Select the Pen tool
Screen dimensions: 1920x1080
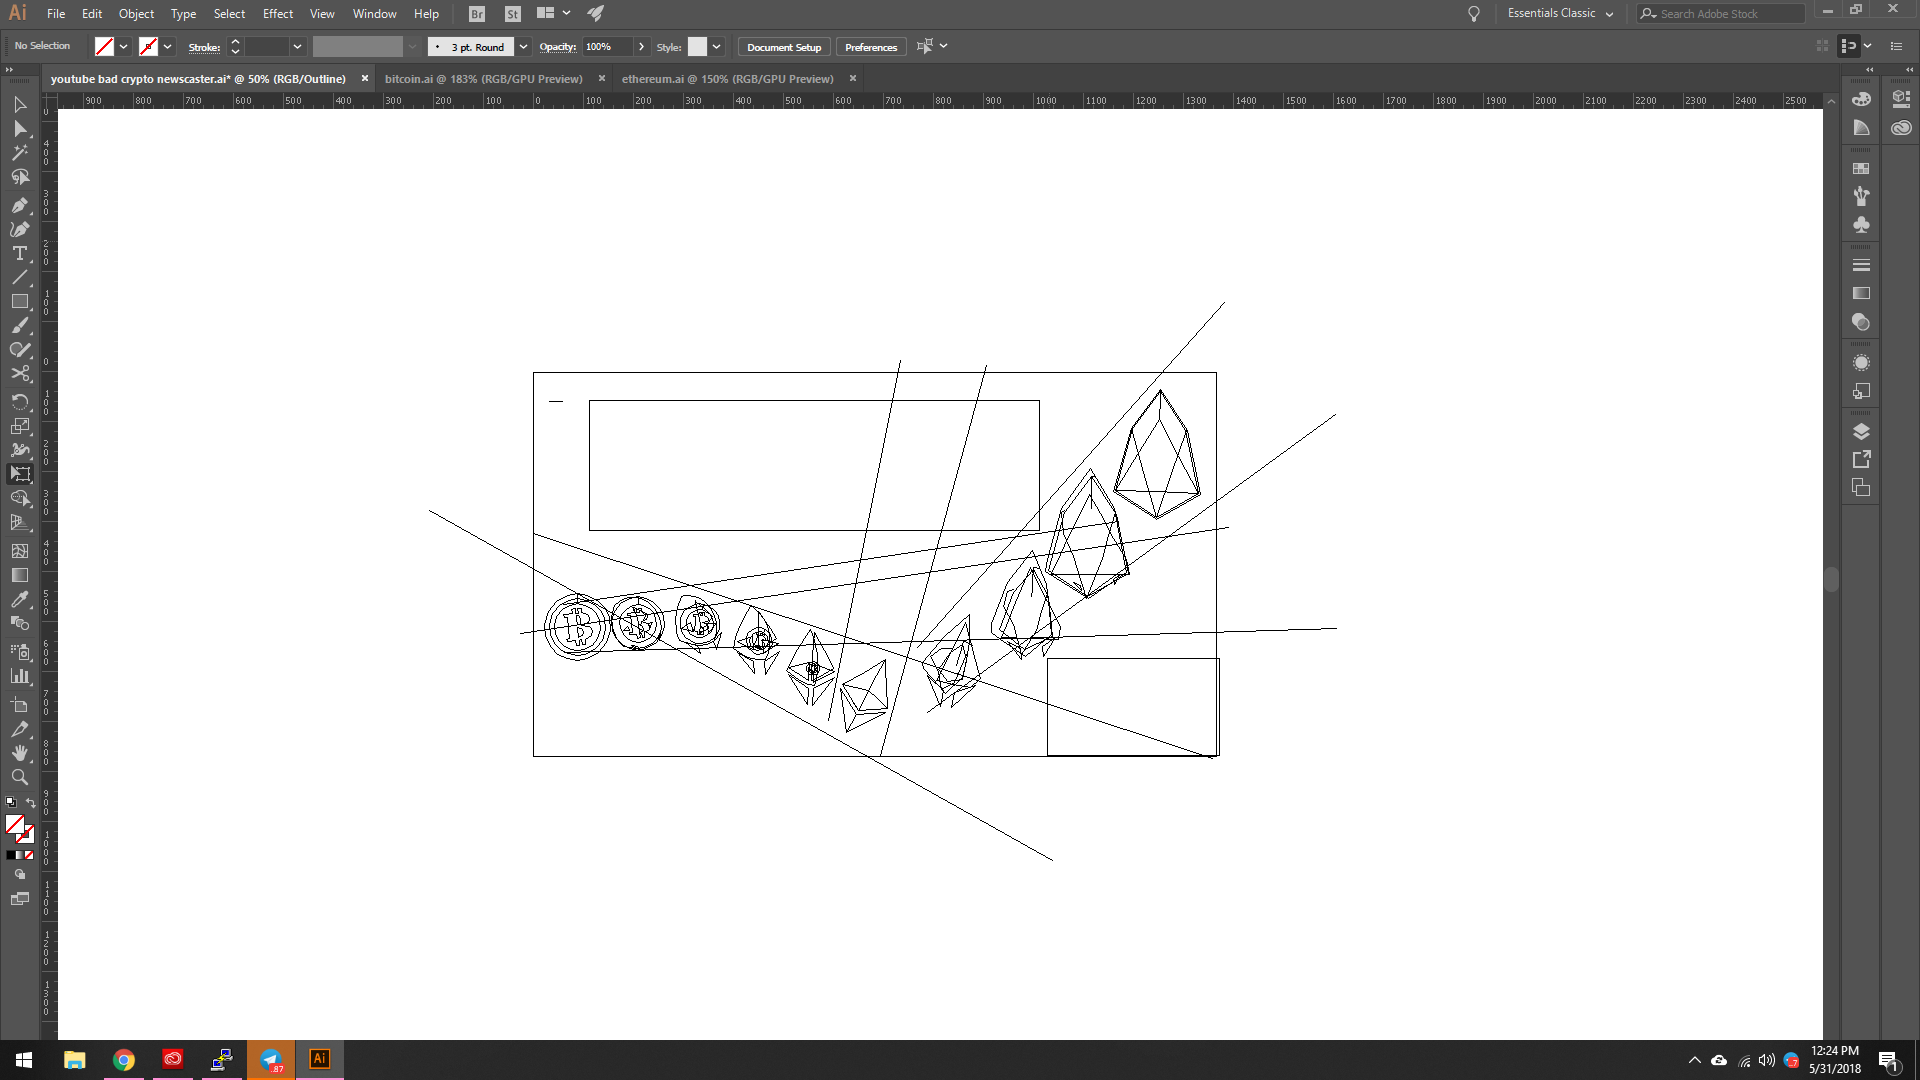[19, 205]
